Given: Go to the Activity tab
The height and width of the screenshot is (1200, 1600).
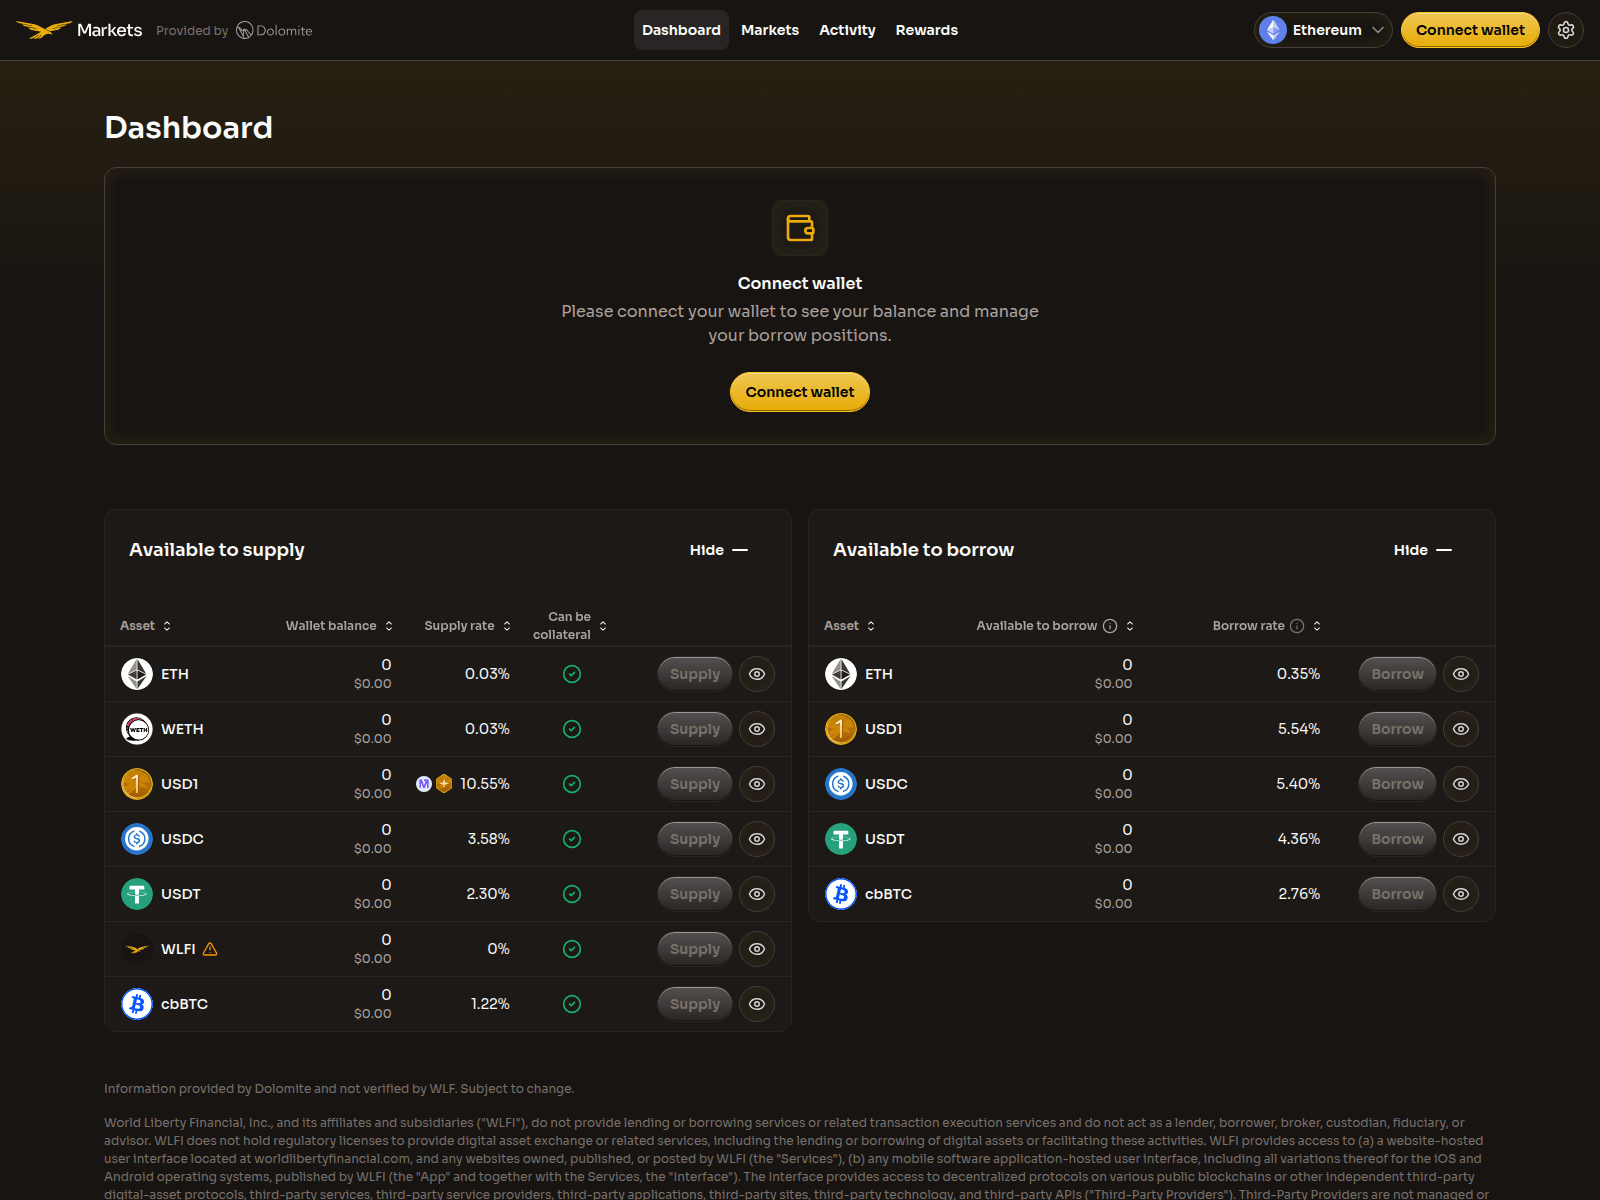Looking at the screenshot, I should pyautogui.click(x=847, y=30).
